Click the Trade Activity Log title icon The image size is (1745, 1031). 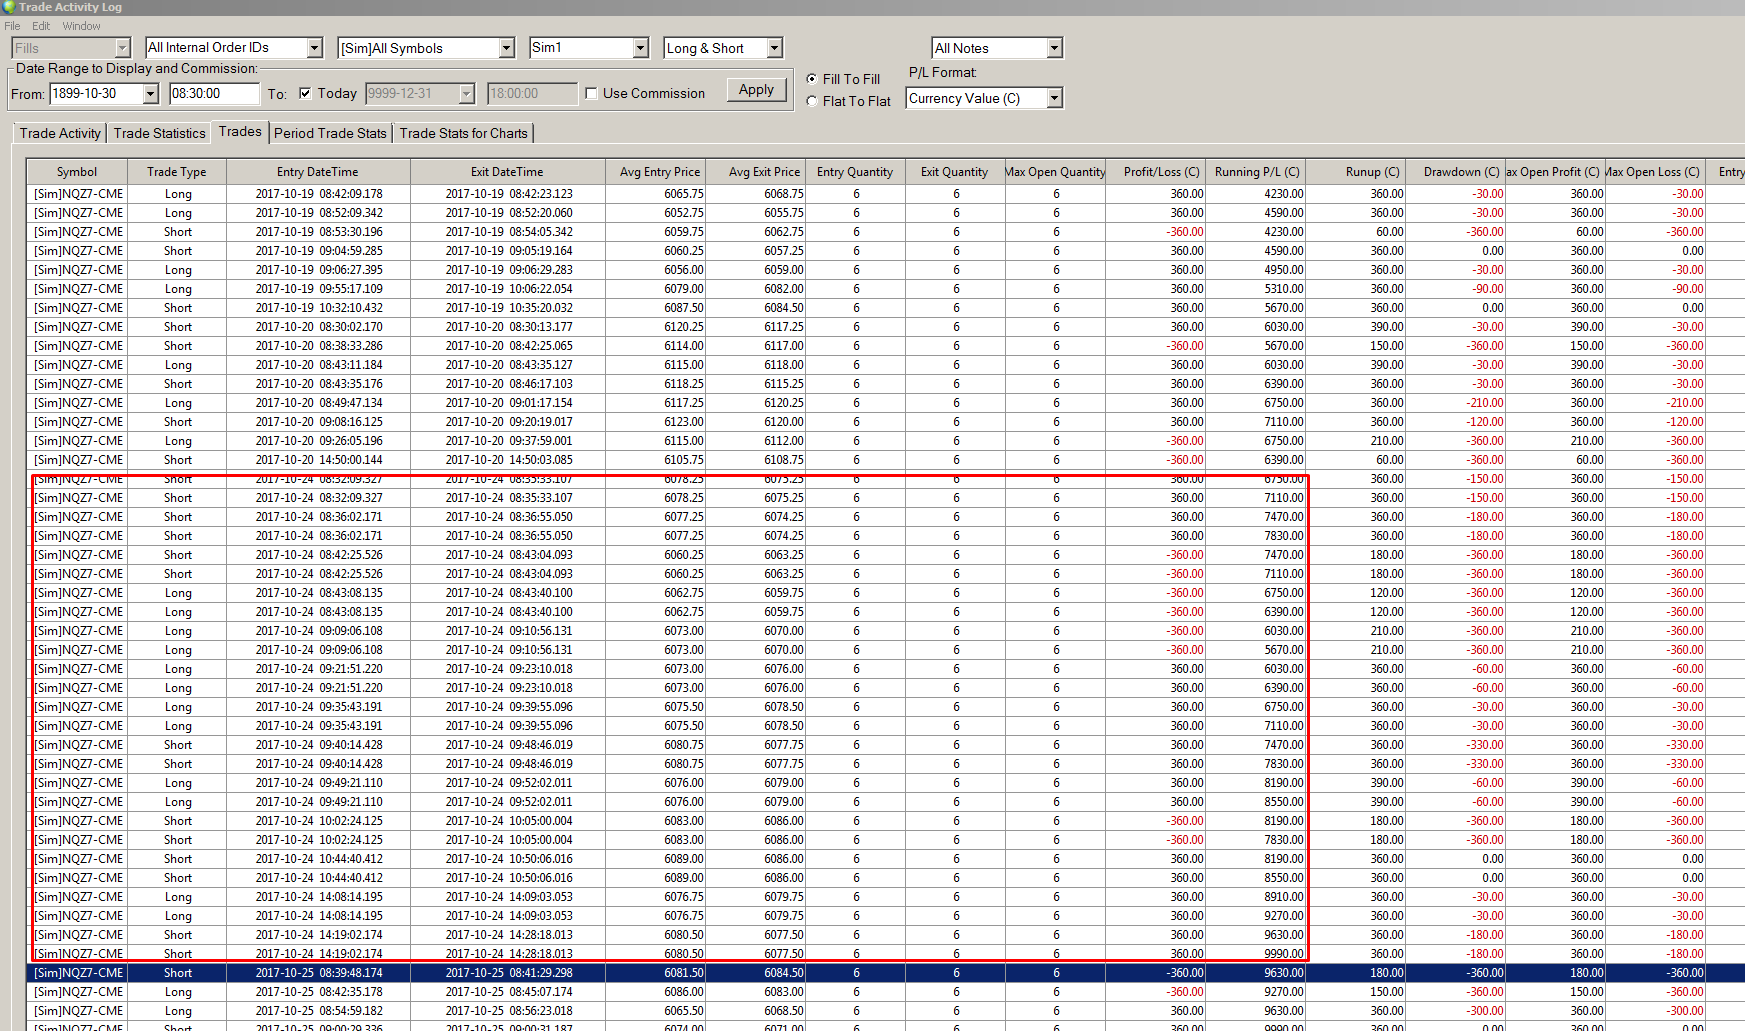[x=9, y=7]
